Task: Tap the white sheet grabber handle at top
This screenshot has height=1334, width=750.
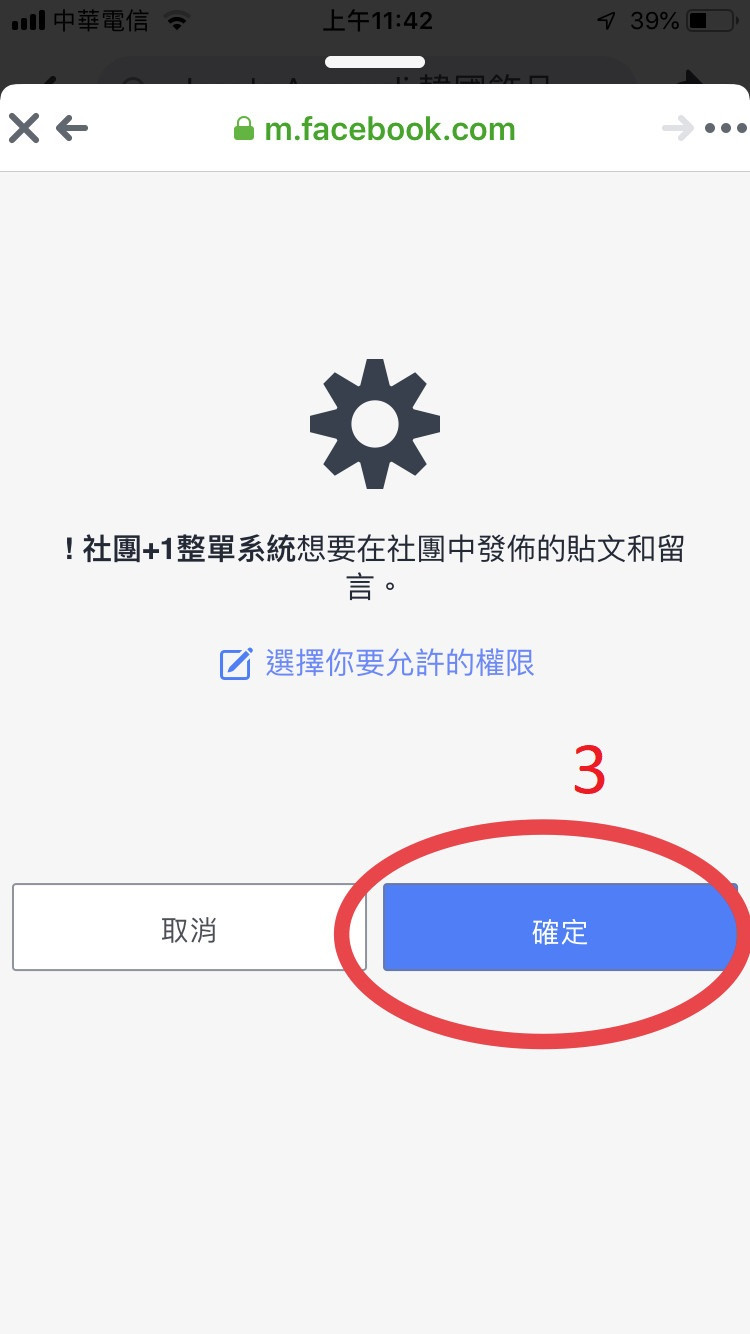Action: pyautogui.click(x=375, y=62)
